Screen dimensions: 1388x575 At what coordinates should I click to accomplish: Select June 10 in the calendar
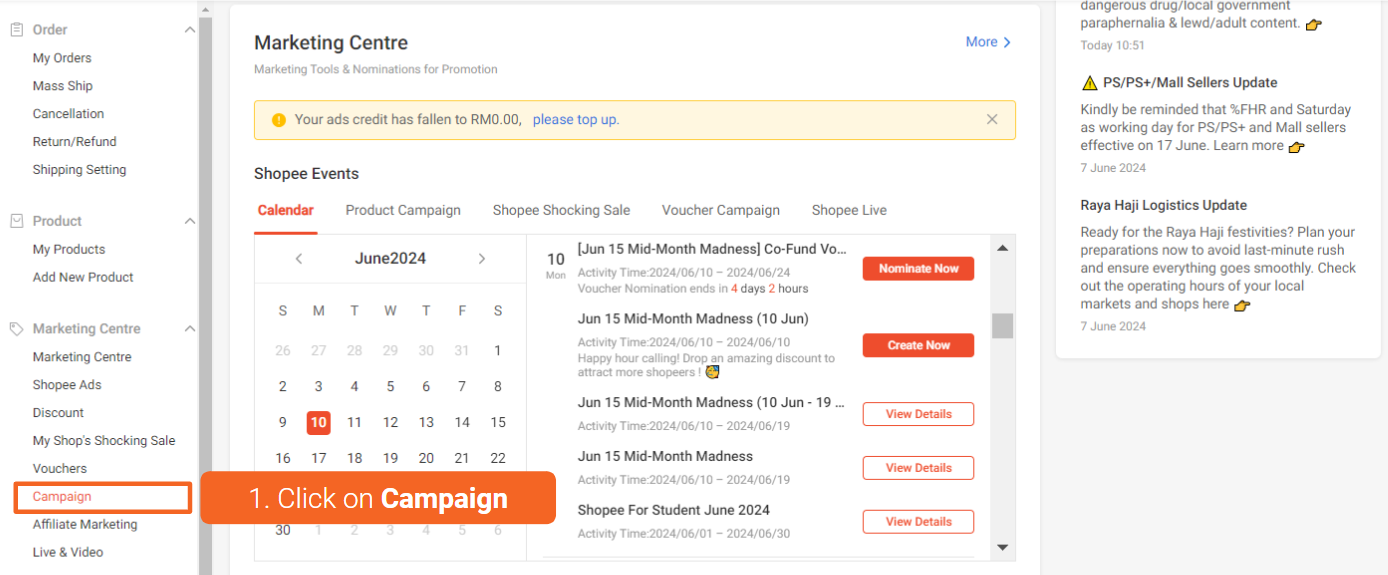tap(318, 423)
